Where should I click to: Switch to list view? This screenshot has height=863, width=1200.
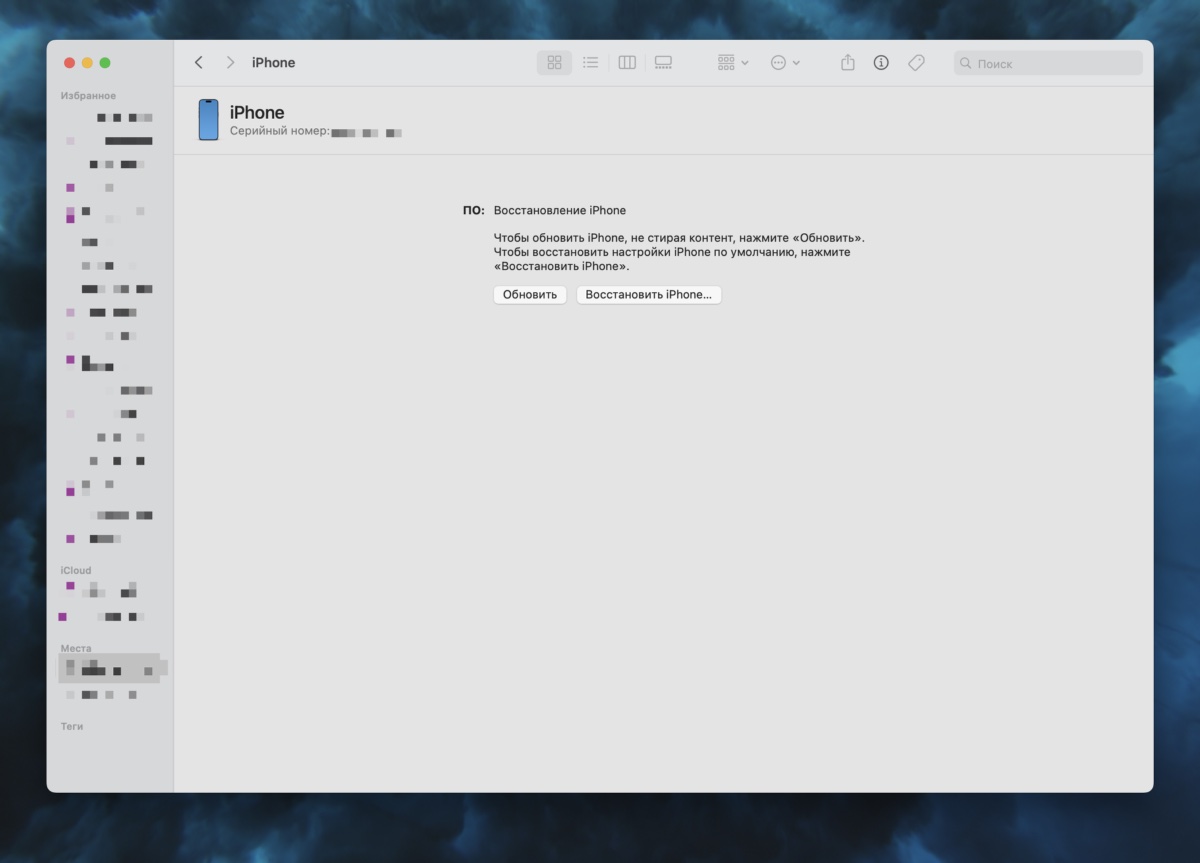point(590,63)
